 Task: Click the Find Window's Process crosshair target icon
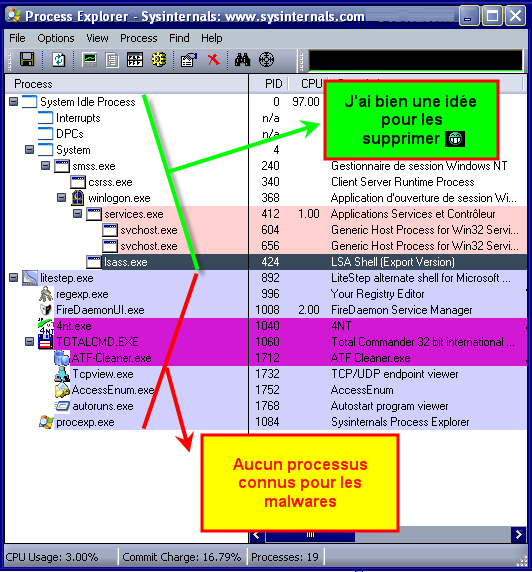[x=266, y=59]
